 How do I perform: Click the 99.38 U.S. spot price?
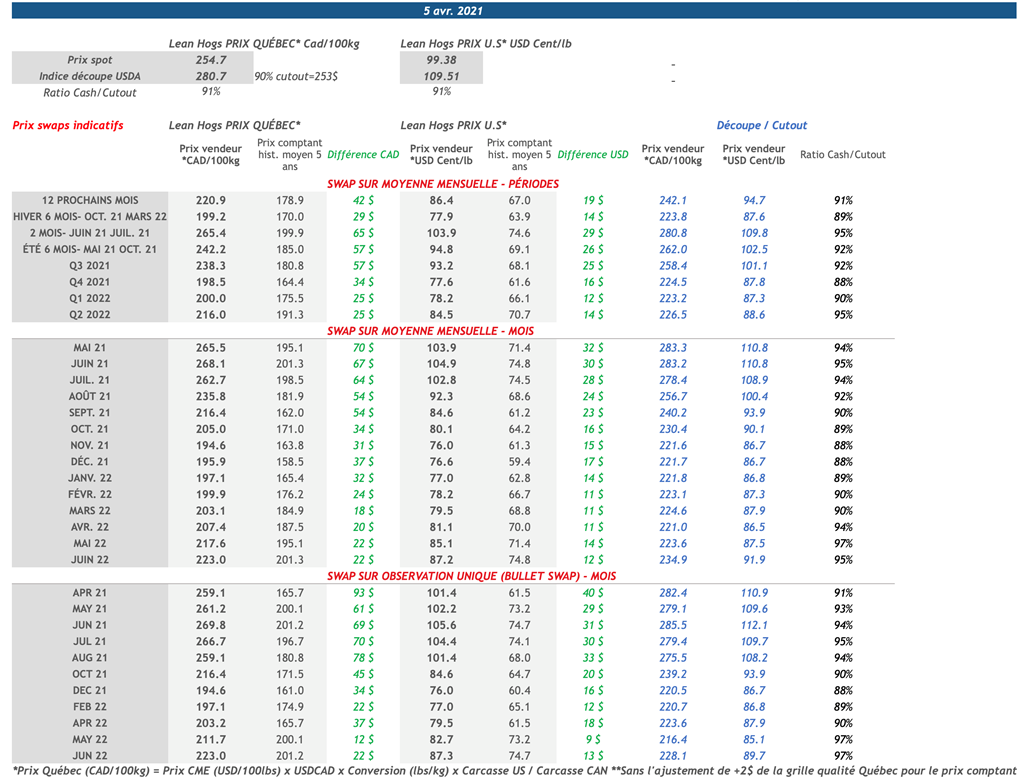pos(441,60)
